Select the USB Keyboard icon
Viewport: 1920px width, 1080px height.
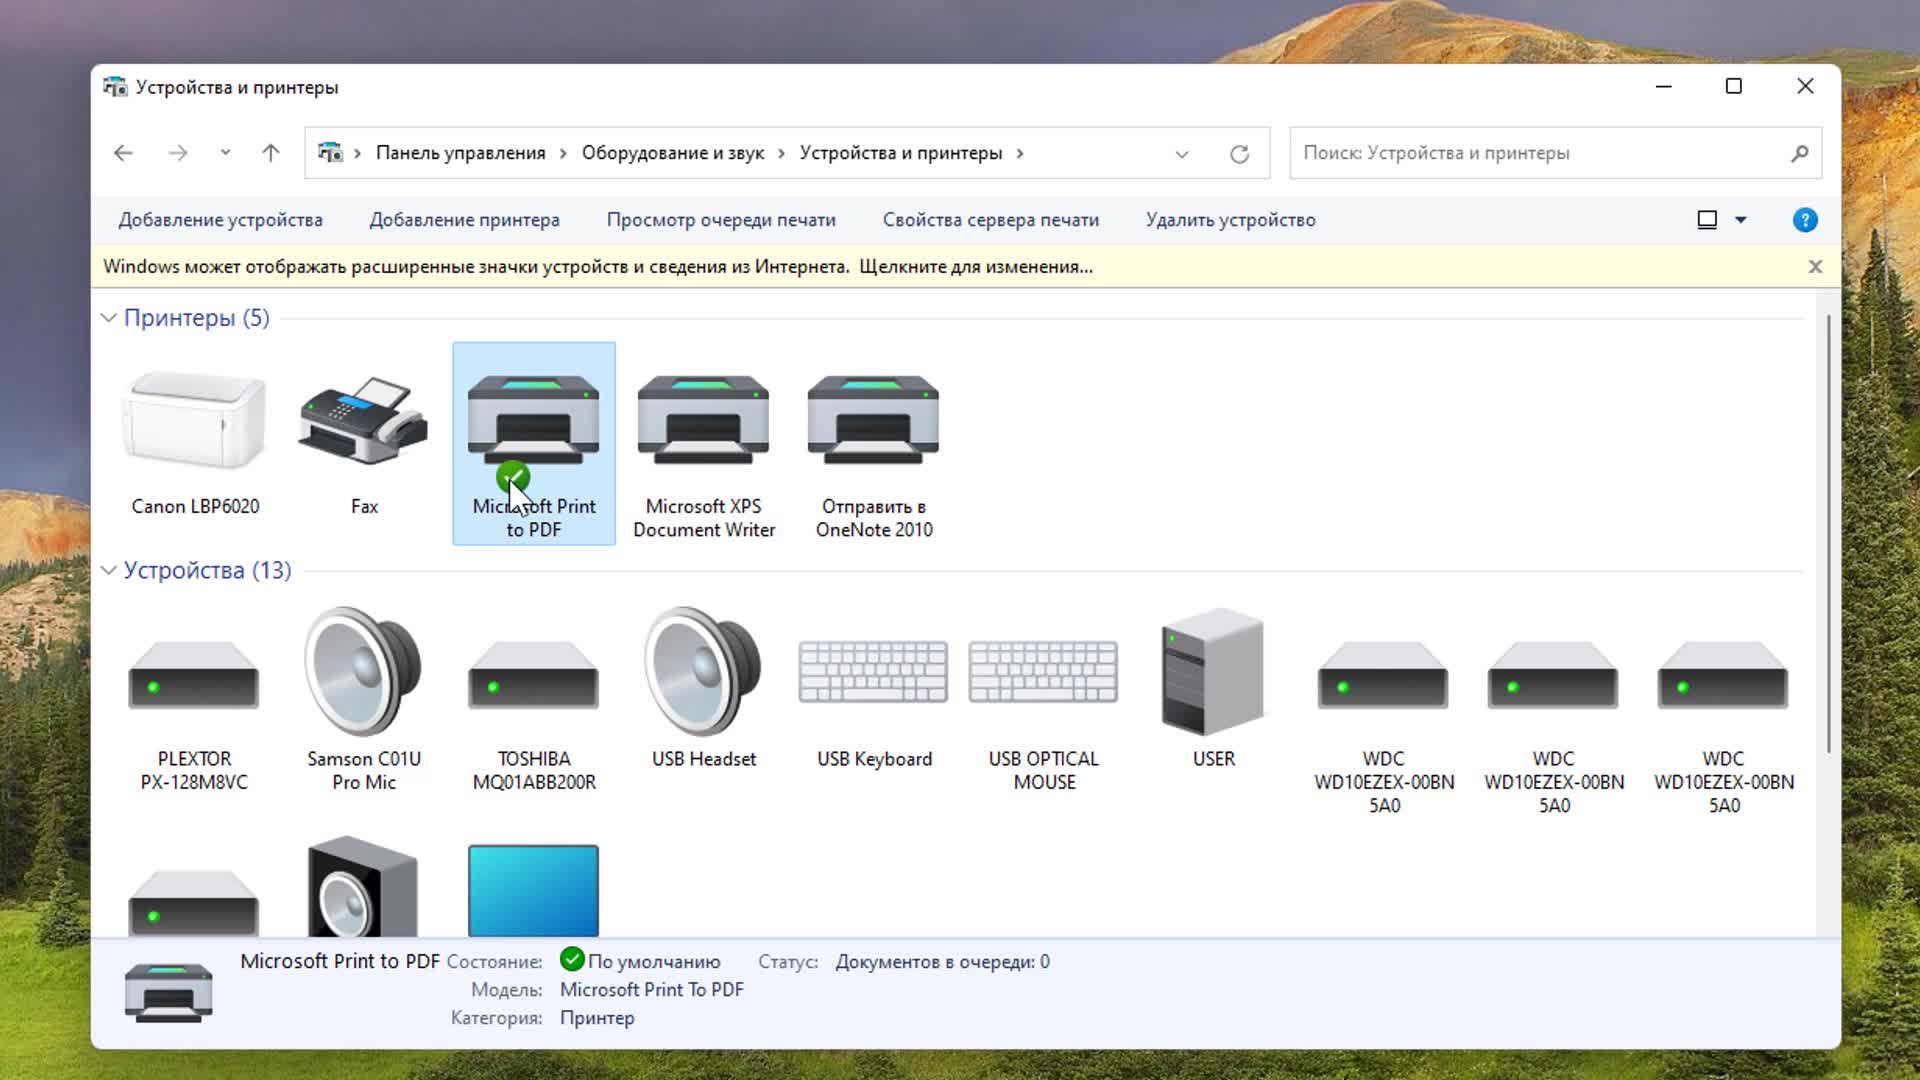873,672
